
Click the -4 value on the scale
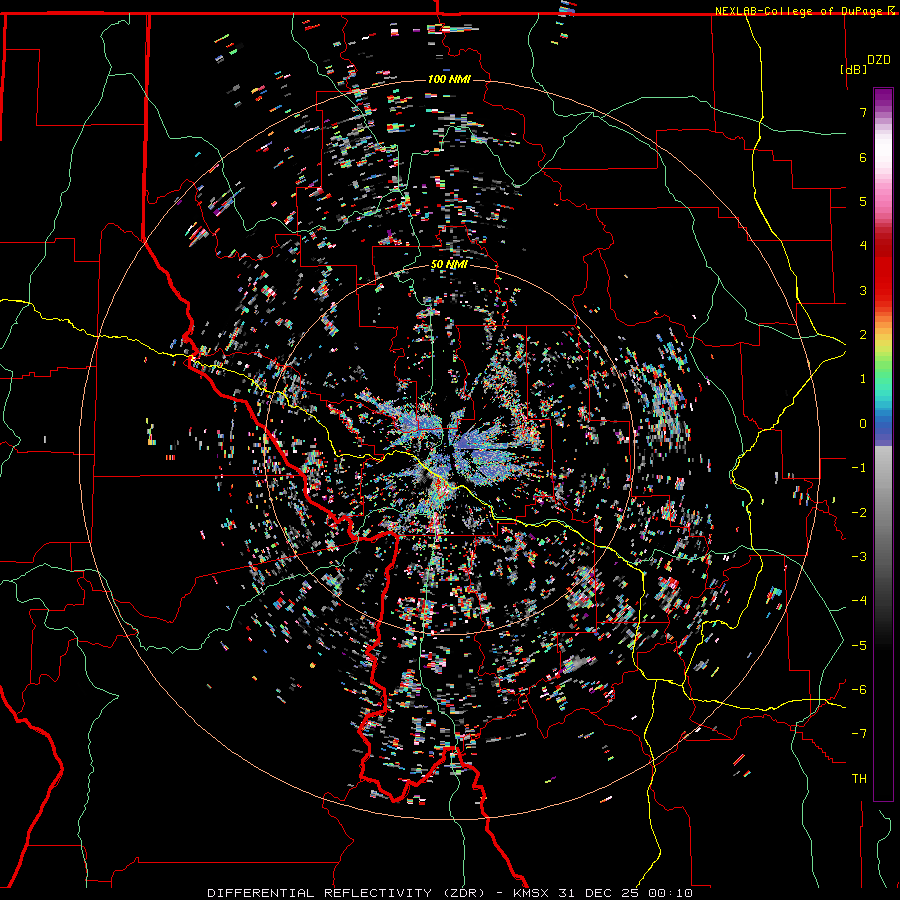(x=859, y=601)
